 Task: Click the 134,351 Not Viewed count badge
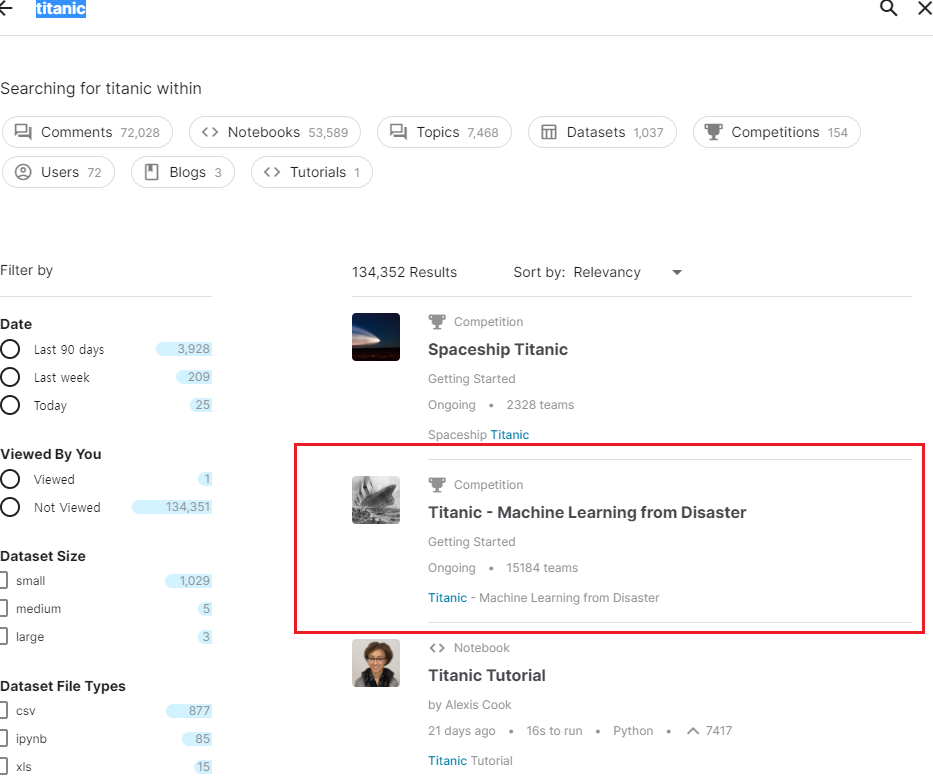[x=172, y=507]
